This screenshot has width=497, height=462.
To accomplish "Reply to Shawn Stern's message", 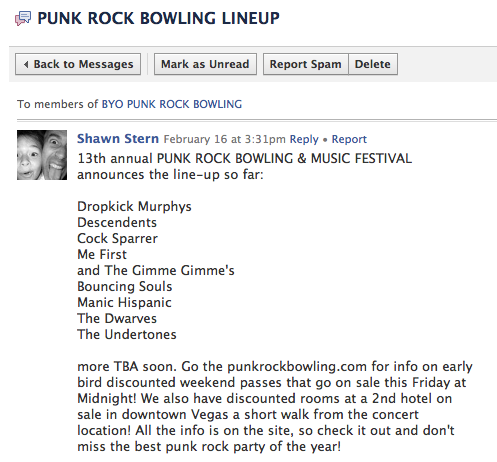I will (x=304, y=139).
